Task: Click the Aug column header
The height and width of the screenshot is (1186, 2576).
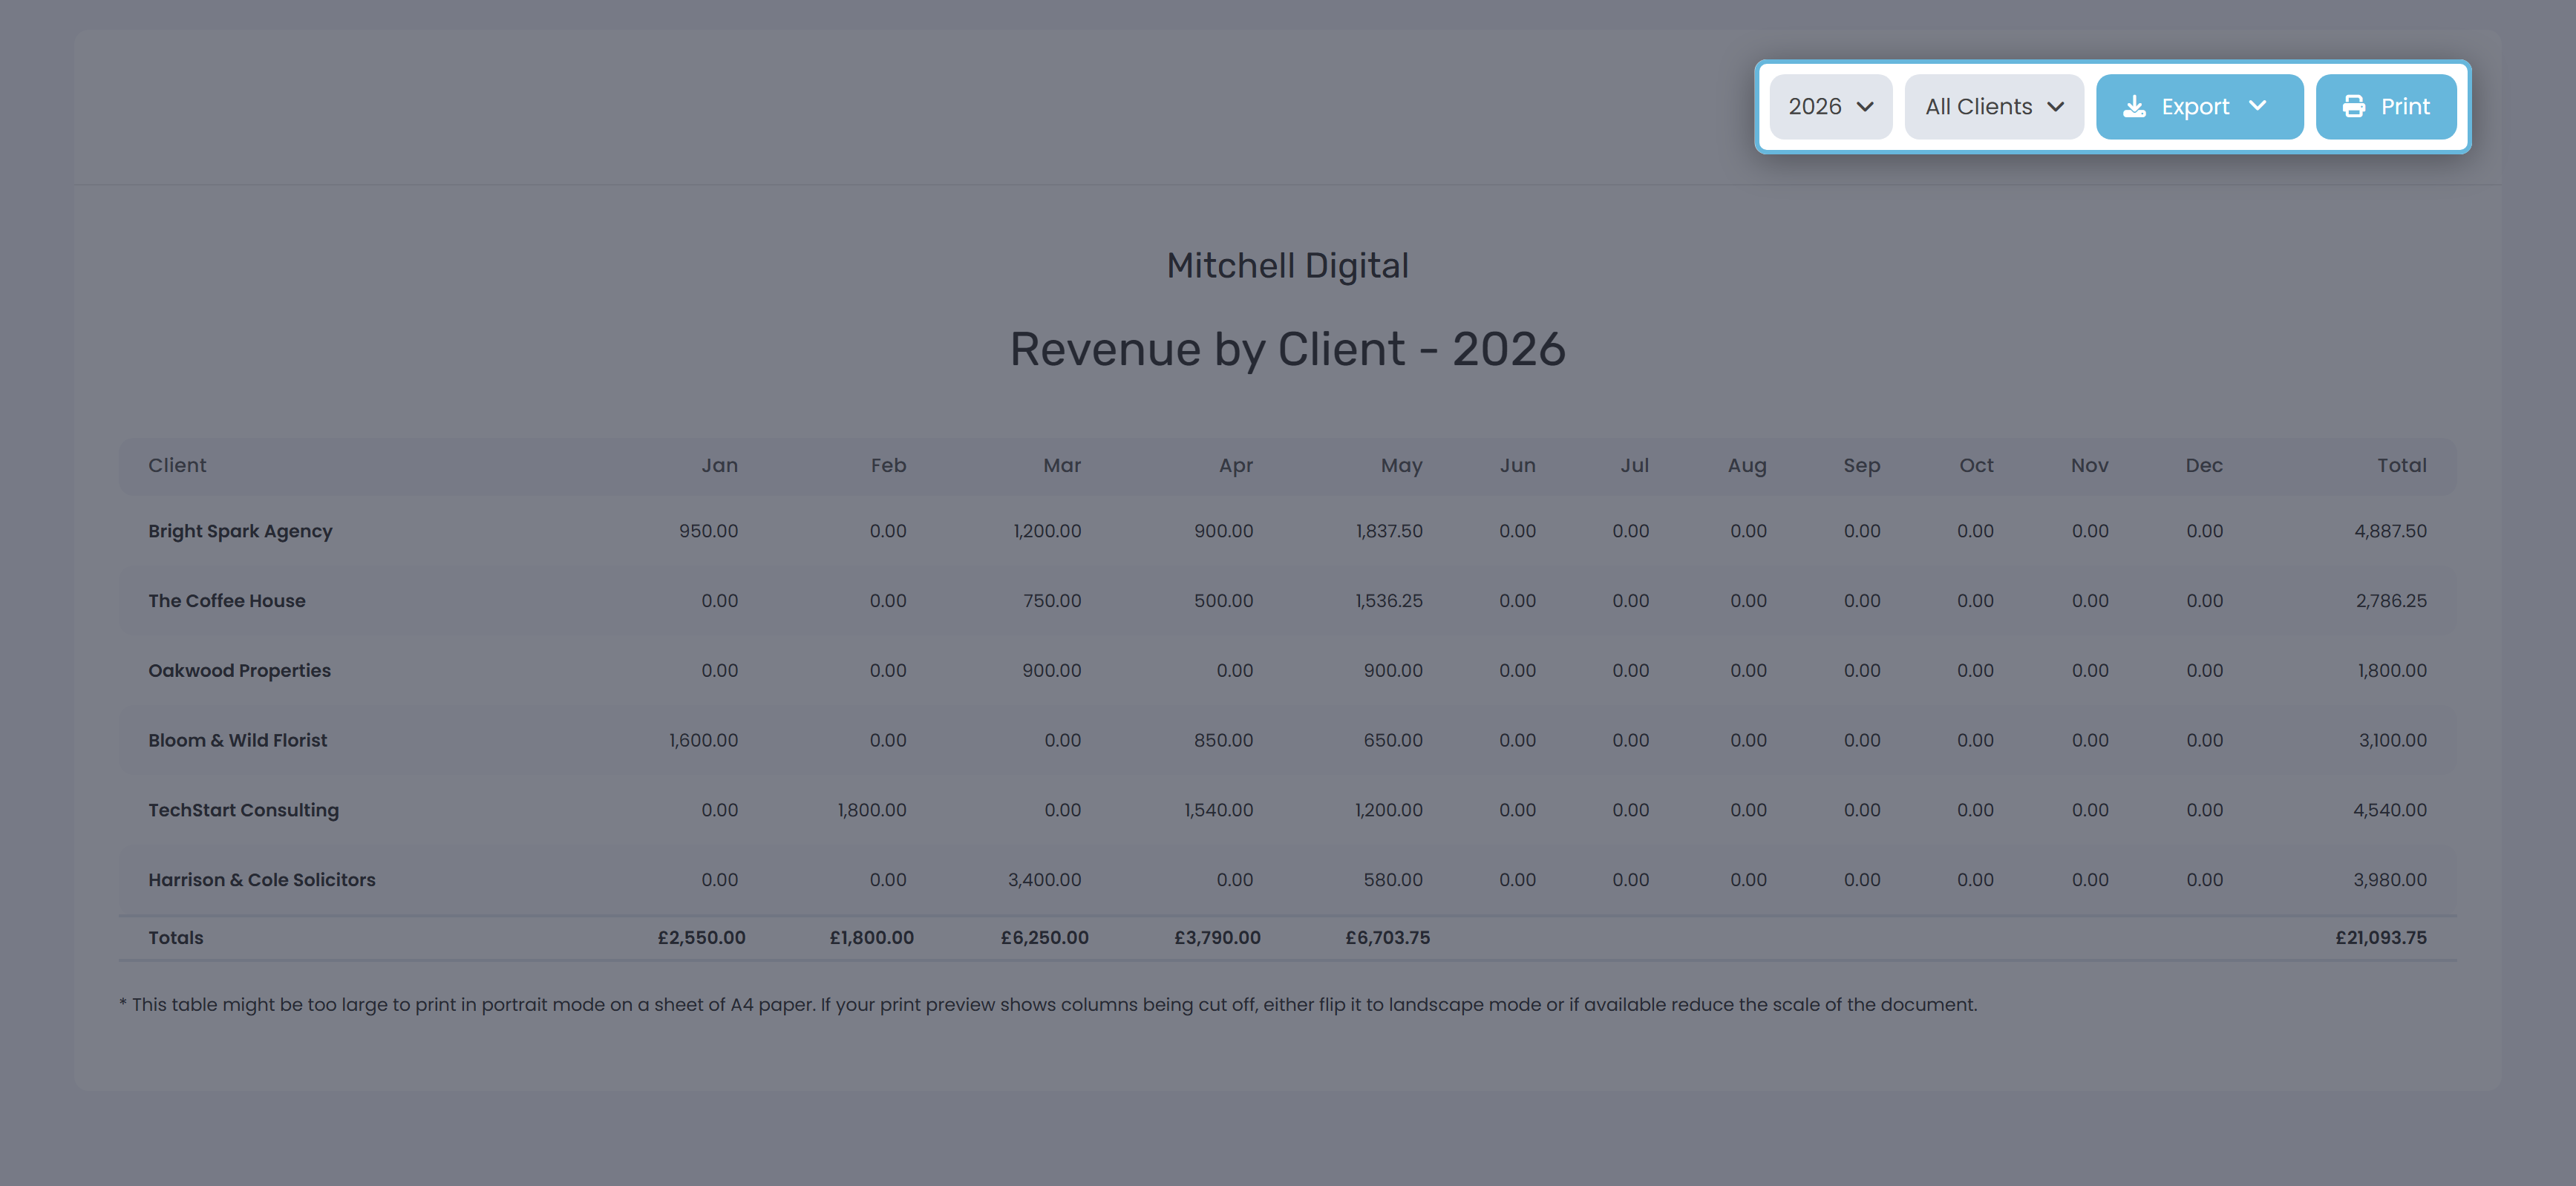Action: pyautogui.click(x=1747, y=465)
